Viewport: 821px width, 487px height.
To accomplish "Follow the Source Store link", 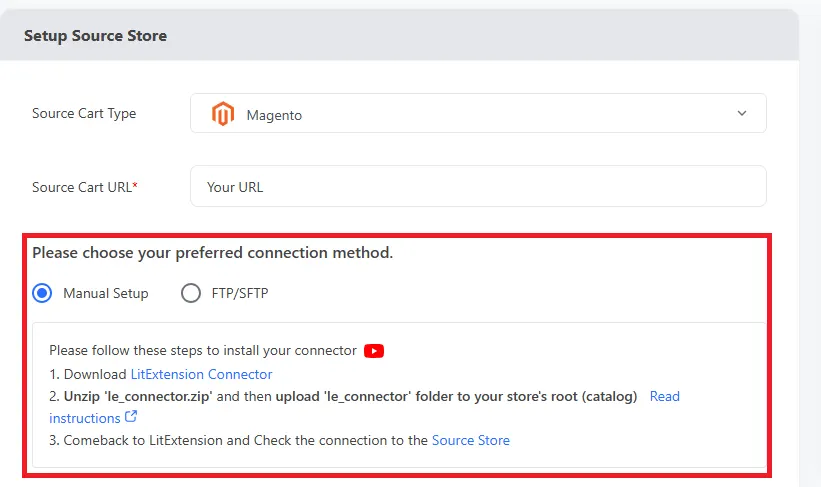I will tap(471, 440).
